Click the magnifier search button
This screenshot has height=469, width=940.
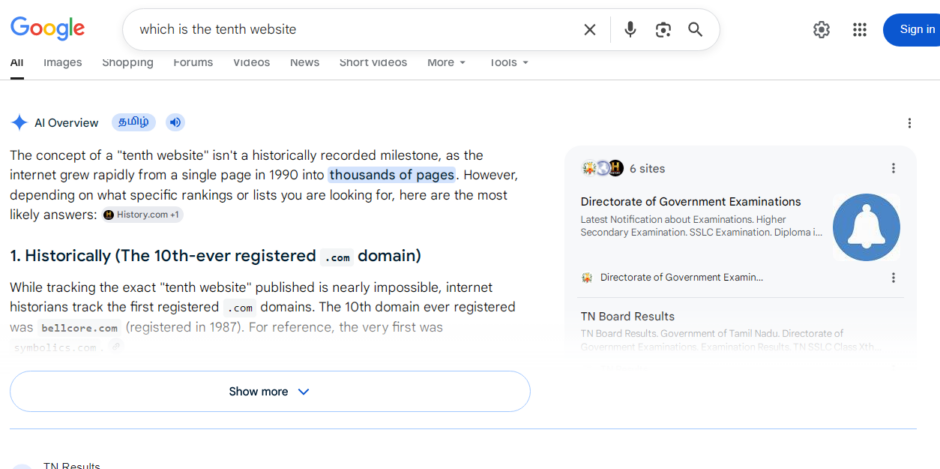coord(695,29)
